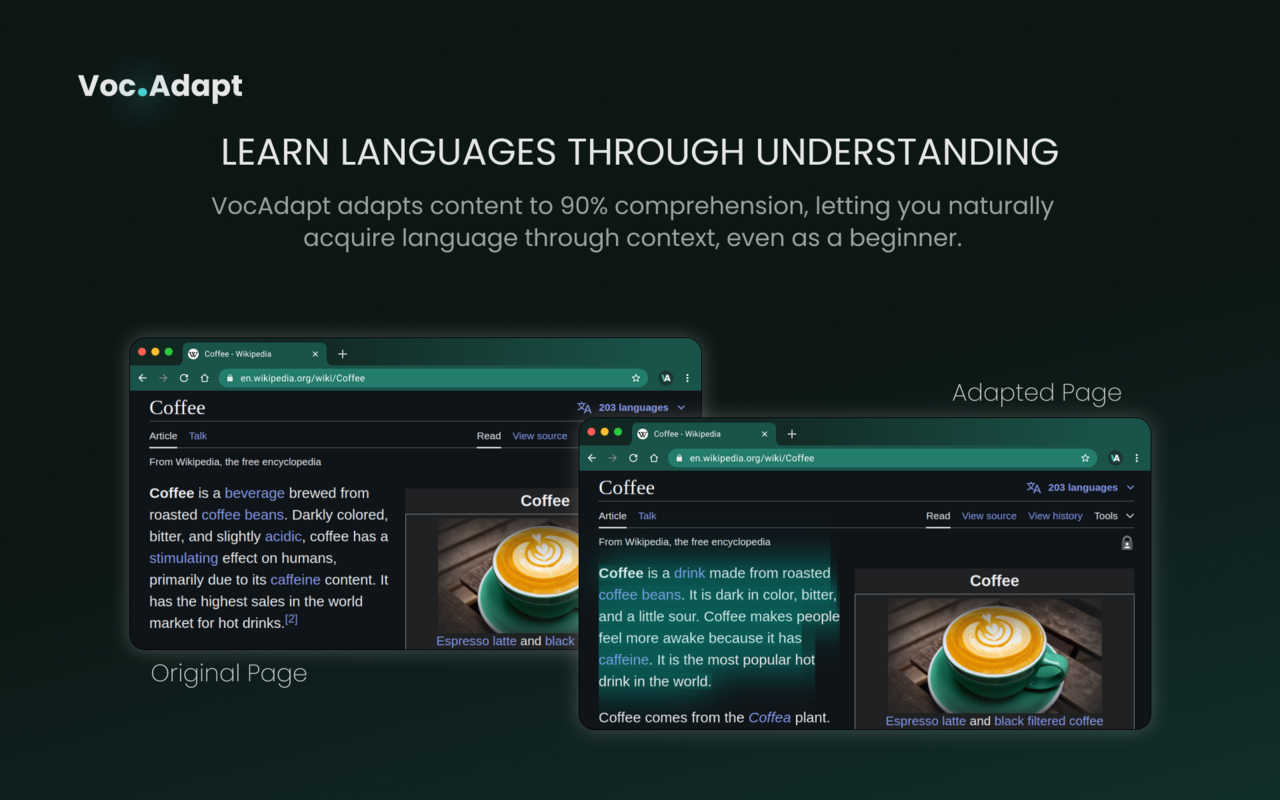Open Chrome's three-dot menu
The height and width of the screenshot is (800, 1280).
[x=1137, y=457]
